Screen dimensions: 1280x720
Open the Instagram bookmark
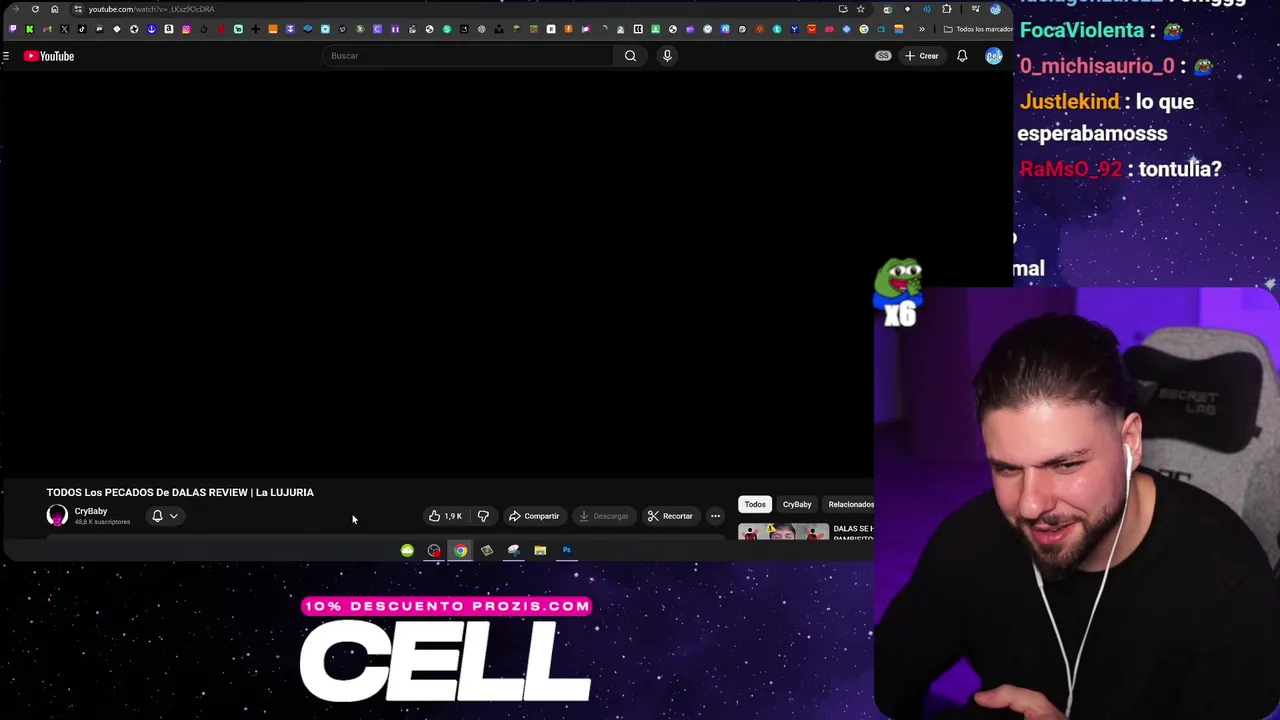(x=186, y=29)
